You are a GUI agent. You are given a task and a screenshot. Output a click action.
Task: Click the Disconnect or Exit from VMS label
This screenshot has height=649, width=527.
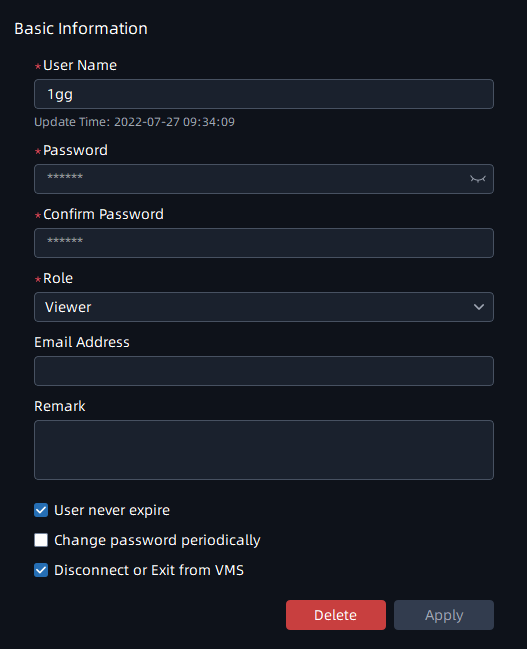pos(149,570)
